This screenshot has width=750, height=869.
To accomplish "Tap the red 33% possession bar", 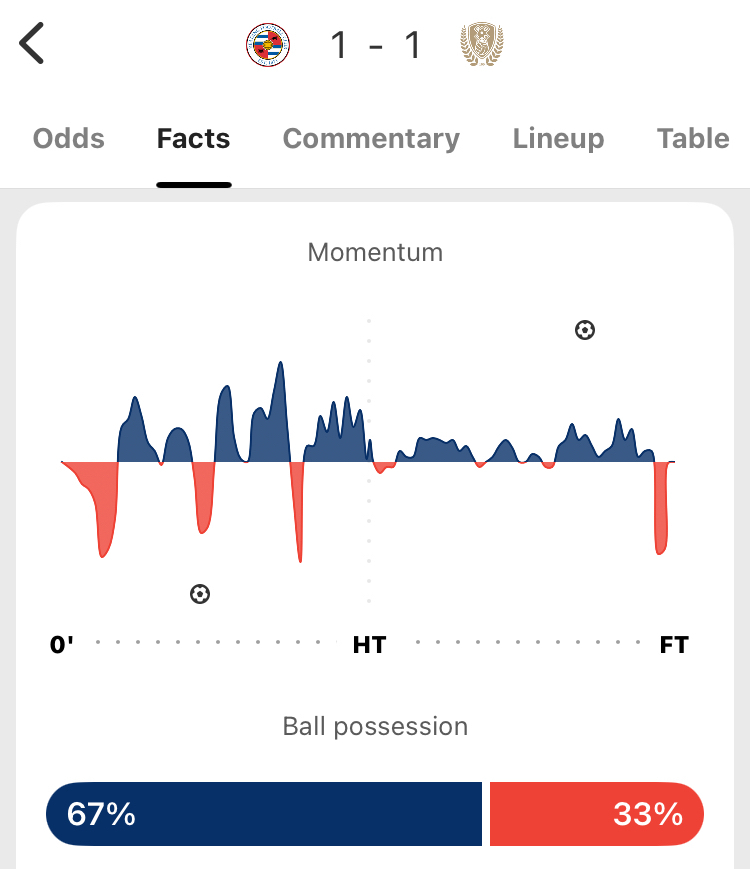I will 596,814.
